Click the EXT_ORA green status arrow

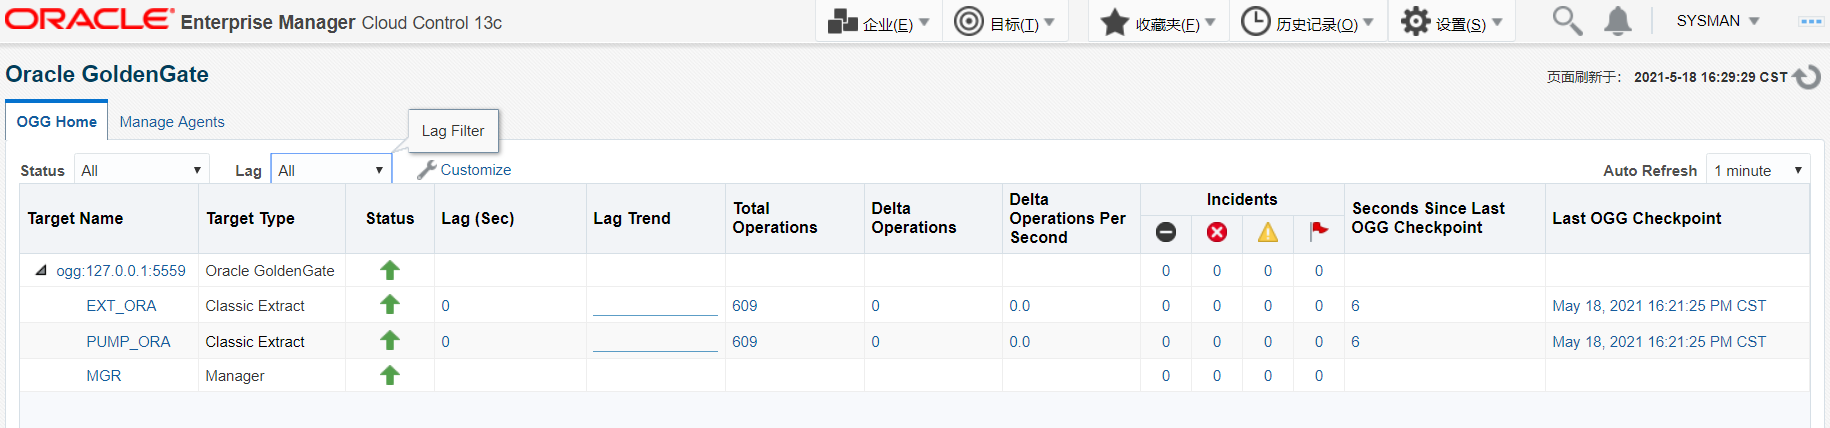(390, 305)
